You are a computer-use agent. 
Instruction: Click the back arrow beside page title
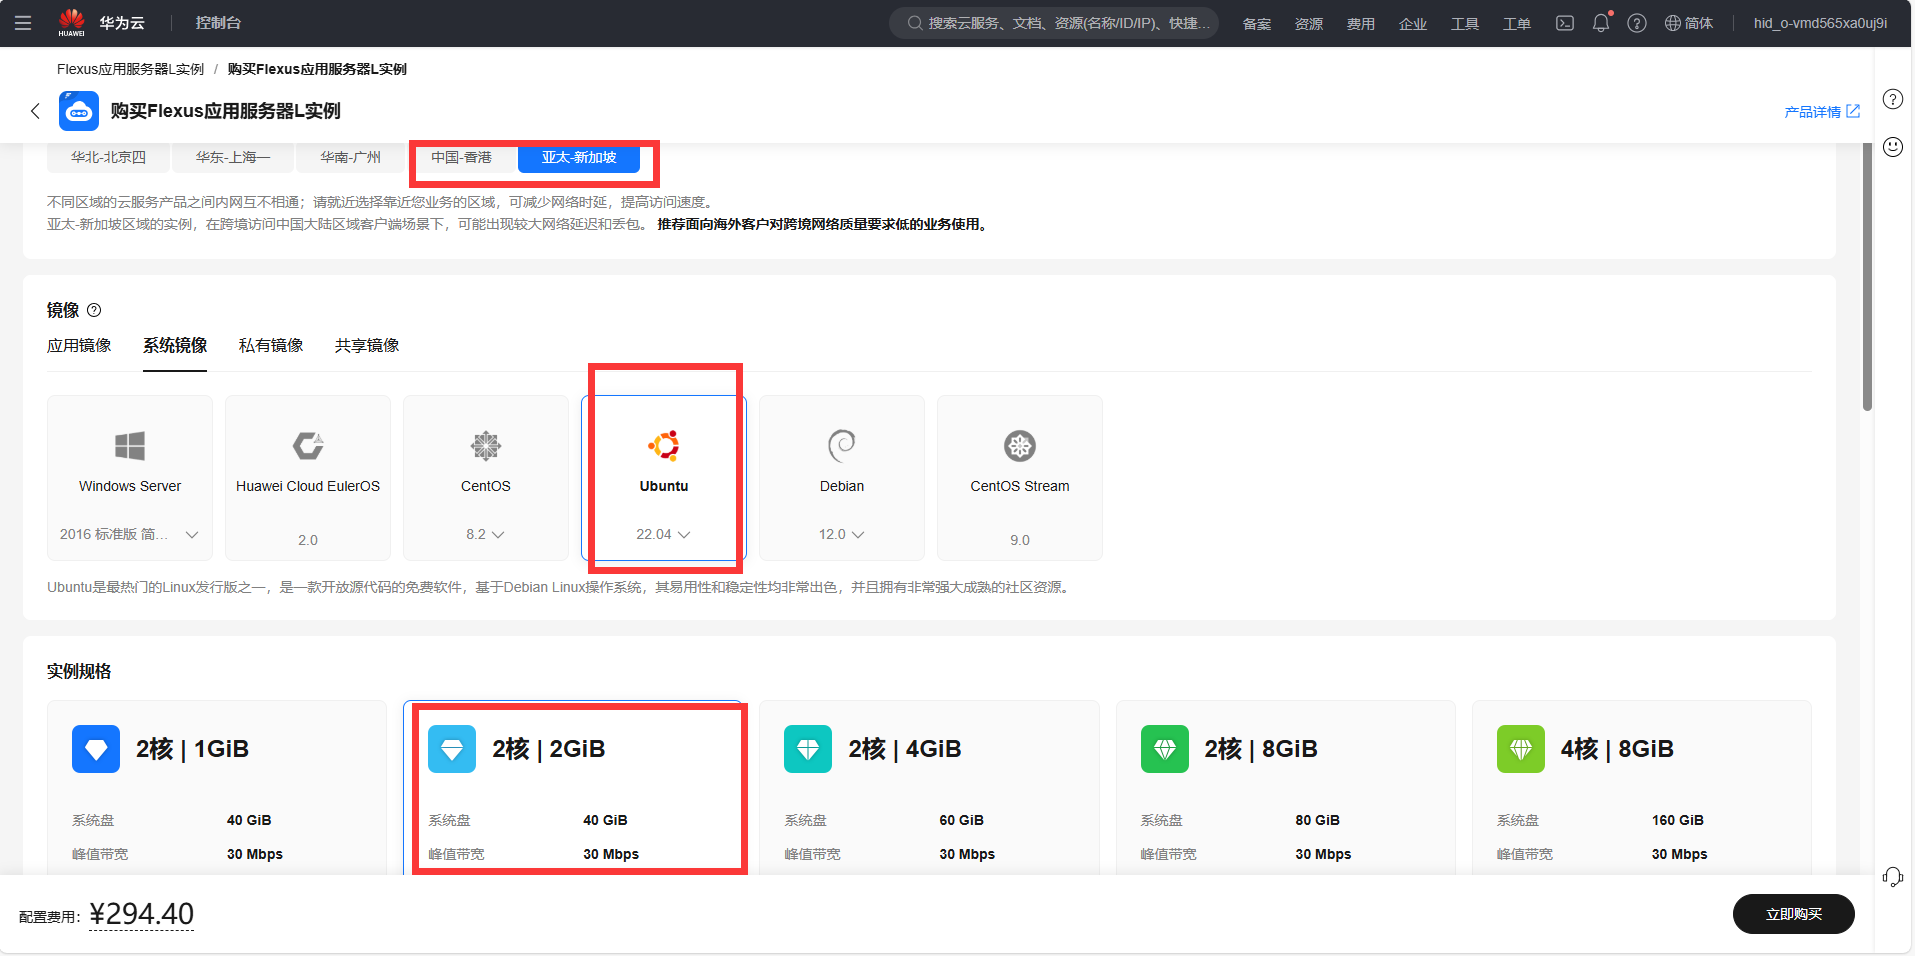coord(36,111)
